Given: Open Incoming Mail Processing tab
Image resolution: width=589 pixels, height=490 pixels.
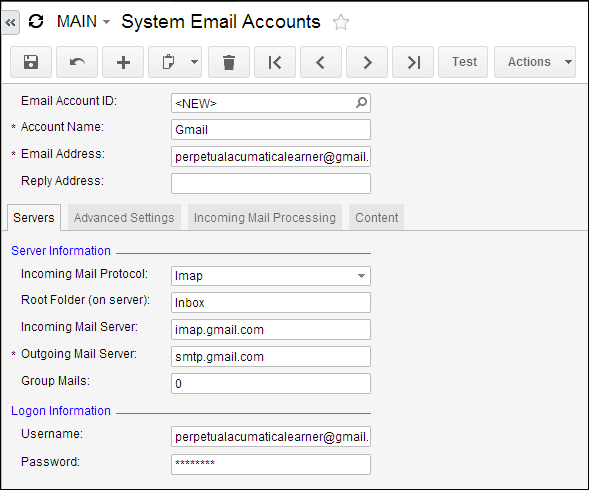Looking at the screenshot, I should point(265,218).
